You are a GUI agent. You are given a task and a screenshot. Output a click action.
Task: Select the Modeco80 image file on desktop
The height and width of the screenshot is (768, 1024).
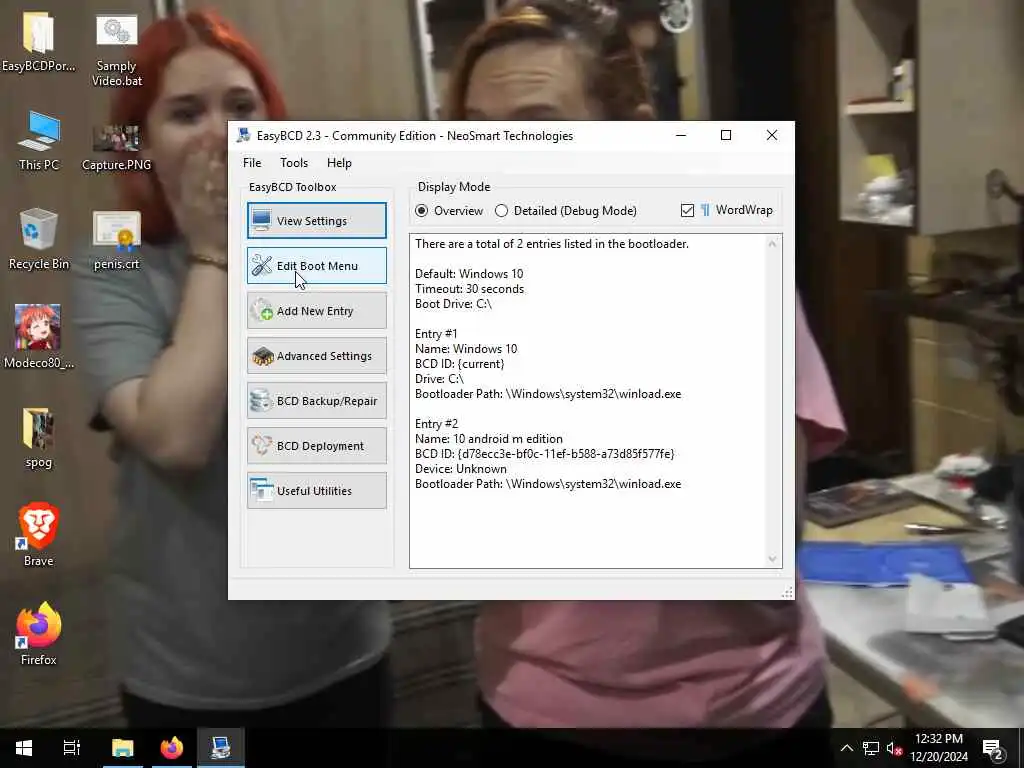pyautogui.click(x=39, y=337)
